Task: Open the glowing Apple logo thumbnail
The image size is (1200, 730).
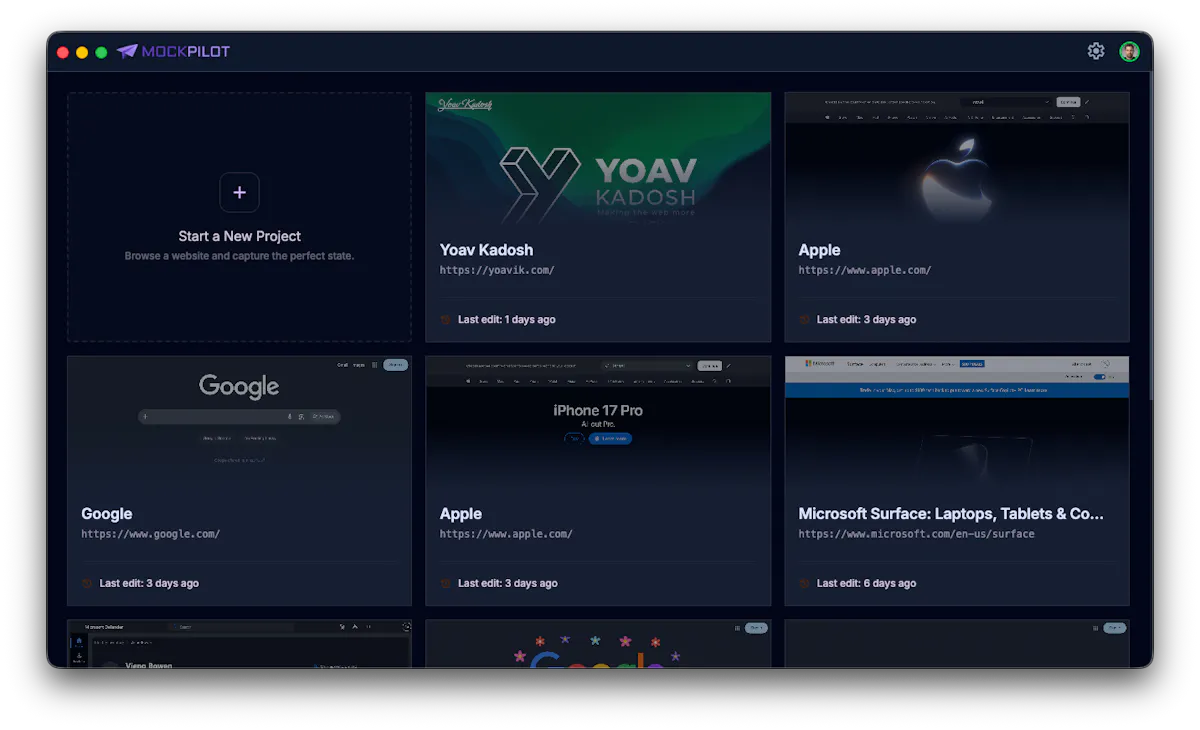Action: 957,159
